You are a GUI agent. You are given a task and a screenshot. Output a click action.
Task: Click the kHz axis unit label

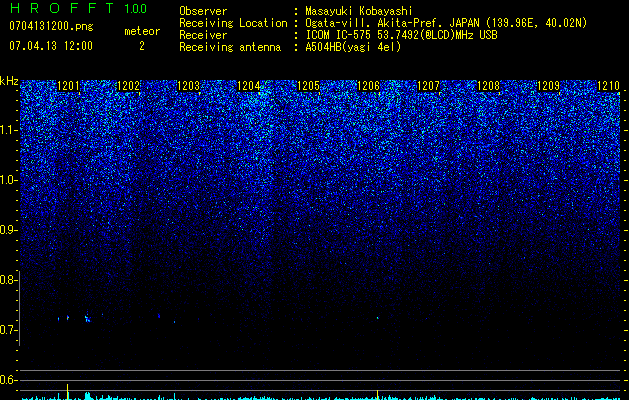pos(9,81)
